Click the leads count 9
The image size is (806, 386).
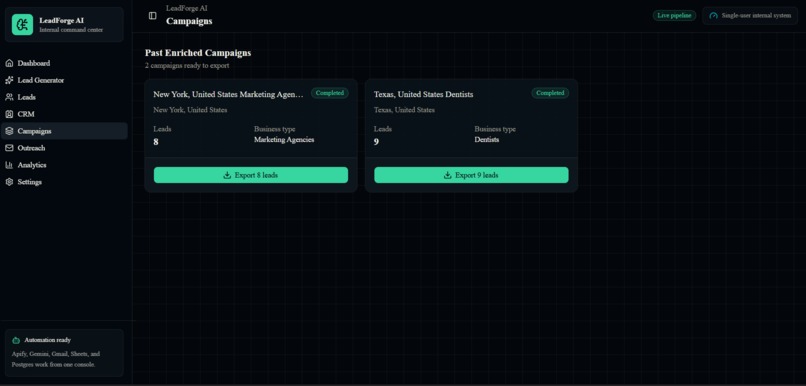(x=376, y=142)
